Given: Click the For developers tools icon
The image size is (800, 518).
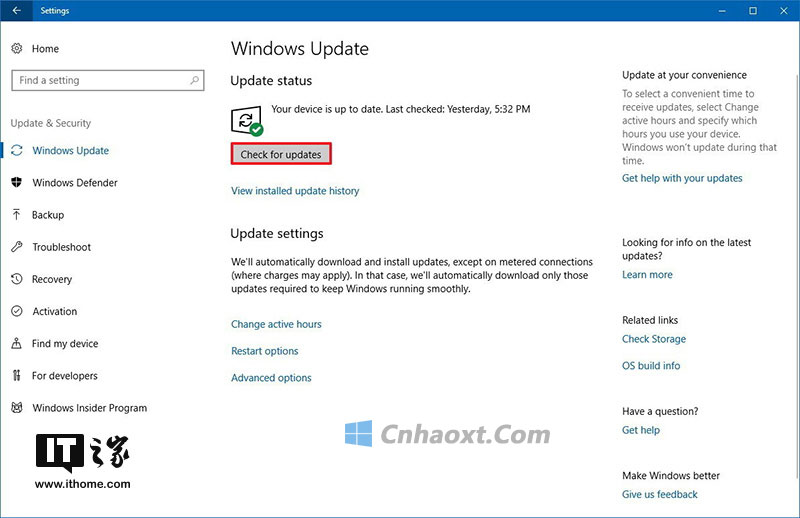Looking at the screenshot, I should coord(17,376).
